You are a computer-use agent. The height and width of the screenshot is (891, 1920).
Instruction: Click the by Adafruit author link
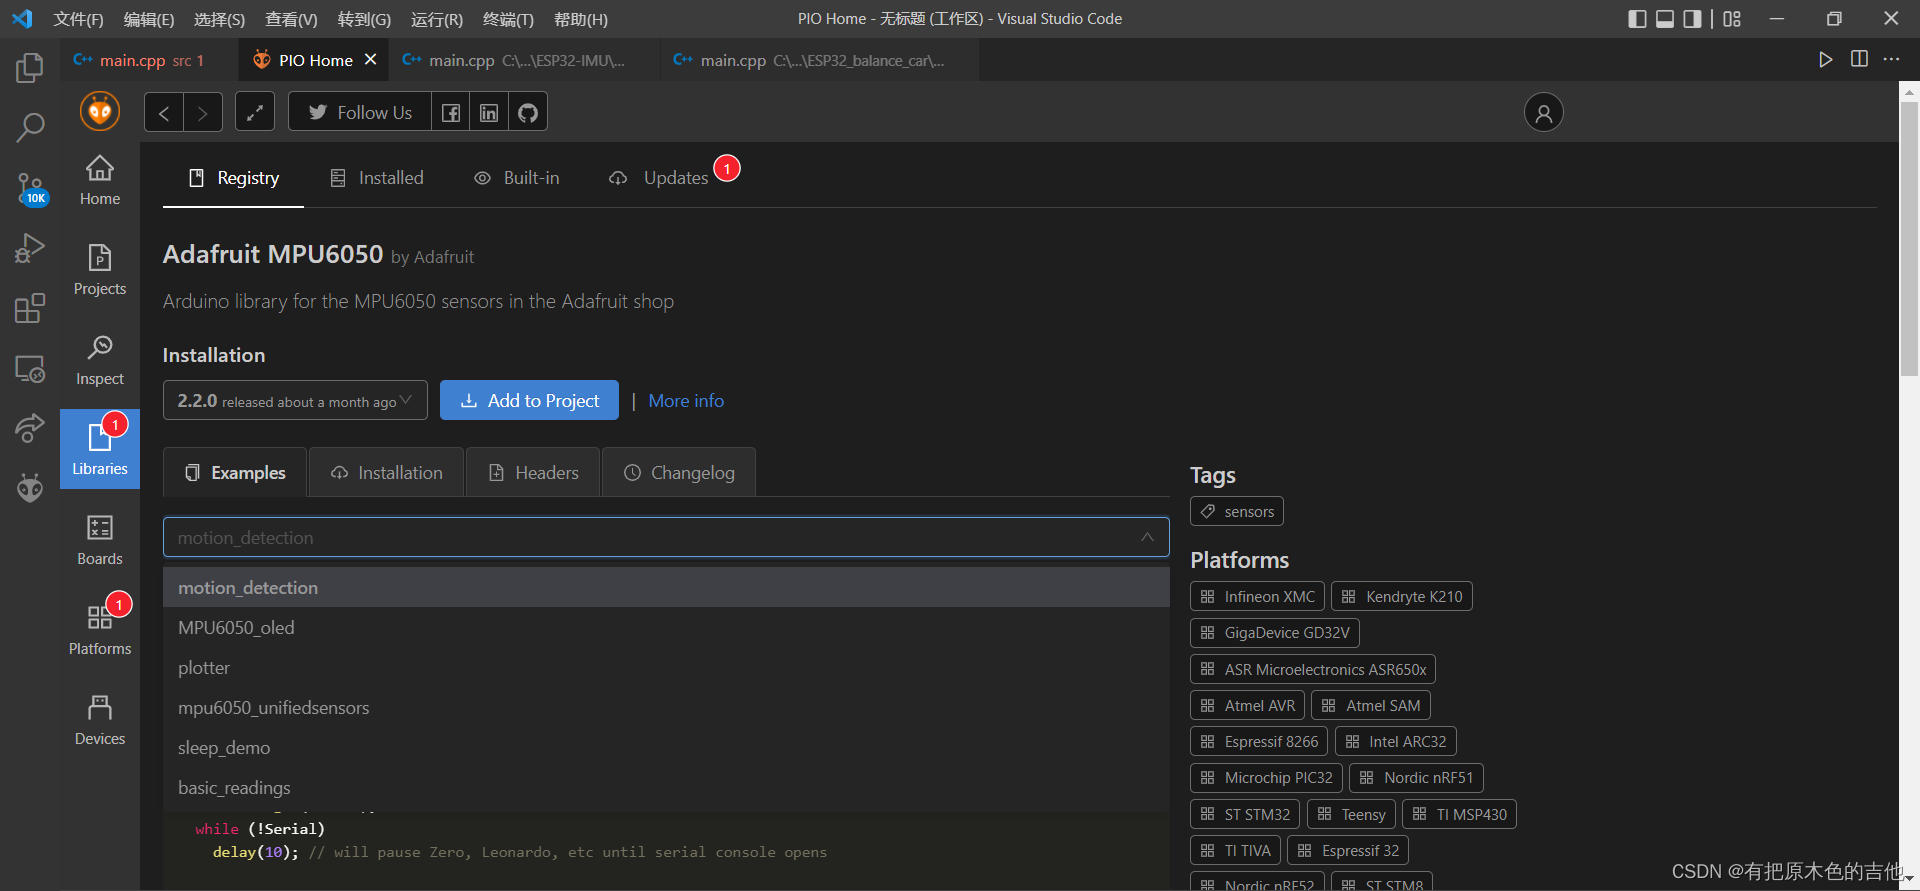[432, 257]
